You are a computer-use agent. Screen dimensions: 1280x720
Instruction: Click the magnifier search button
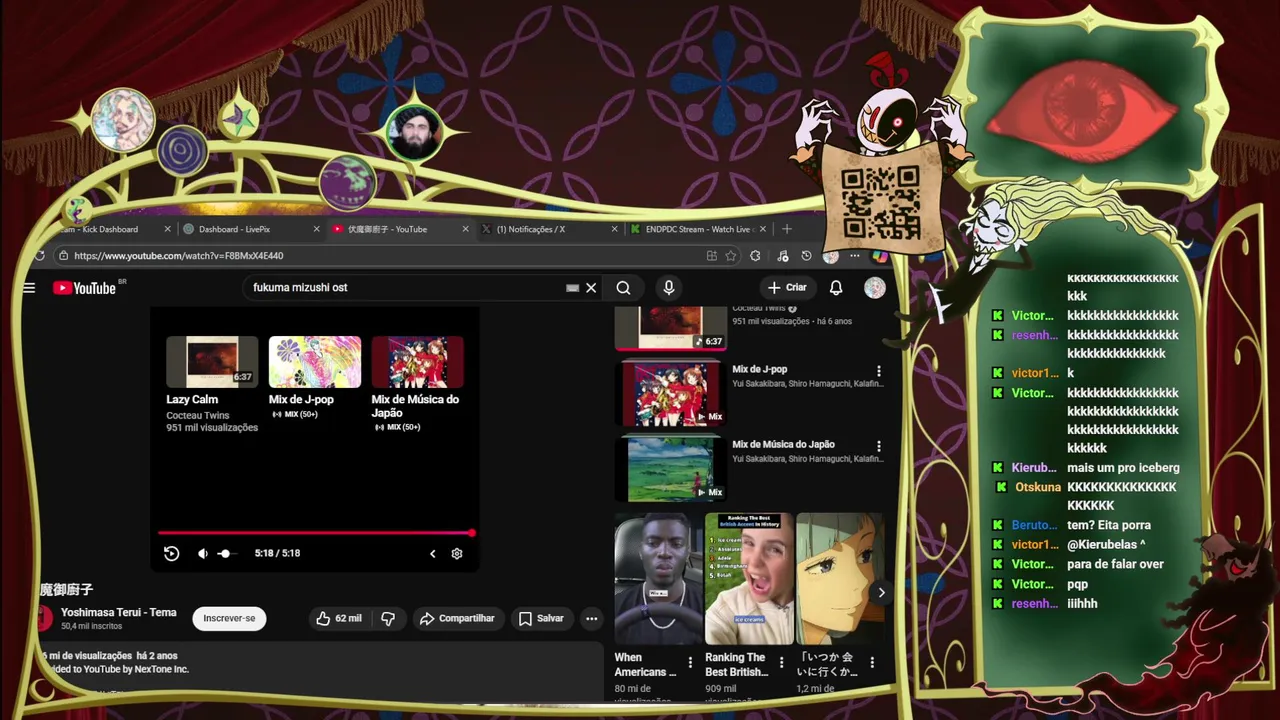[623, 288]
